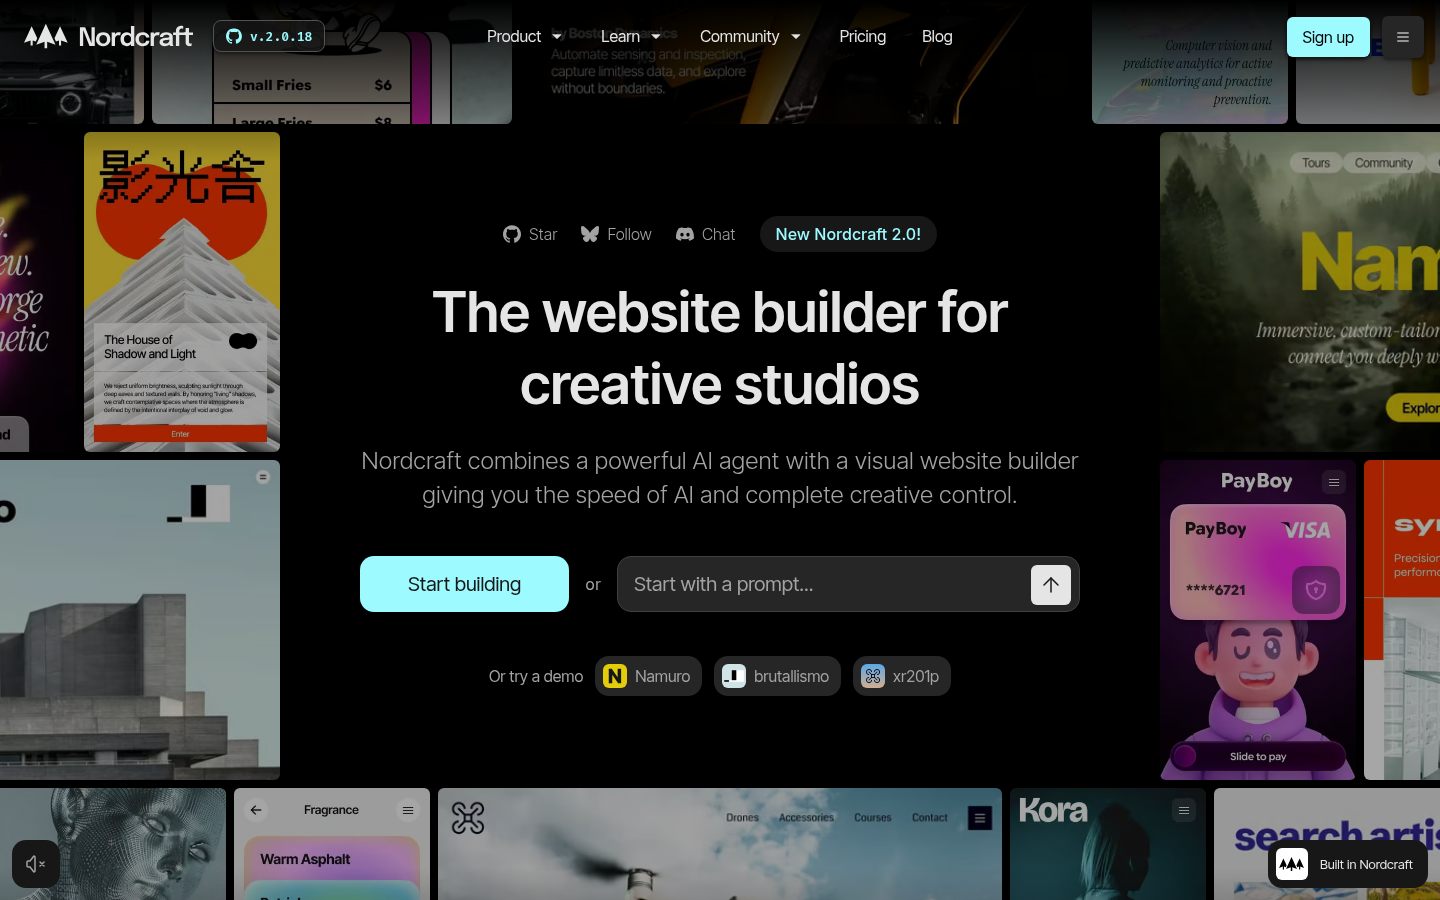Click the Nordcraft logo in header

click(108, 37)
